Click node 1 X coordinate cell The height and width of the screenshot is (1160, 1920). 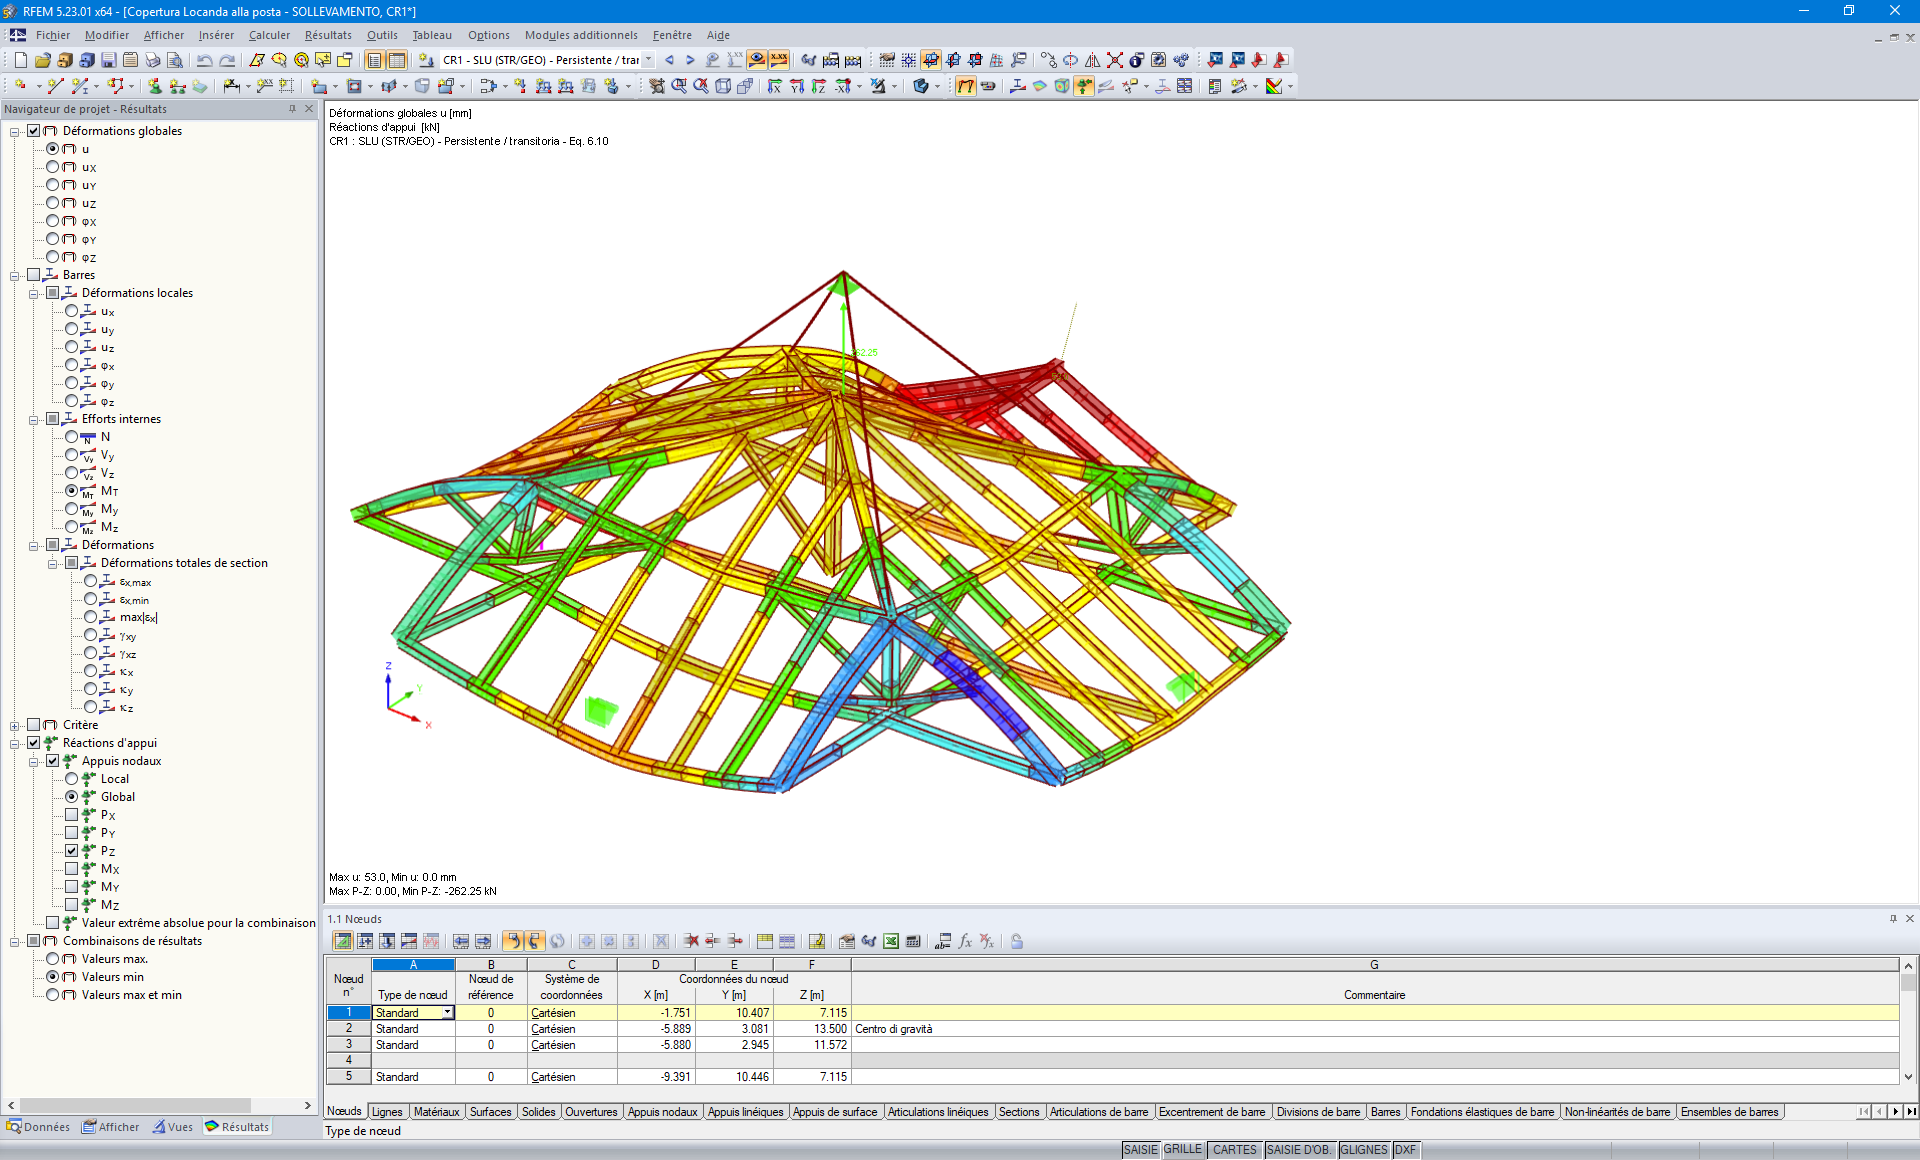click(x=656, y=1013)
